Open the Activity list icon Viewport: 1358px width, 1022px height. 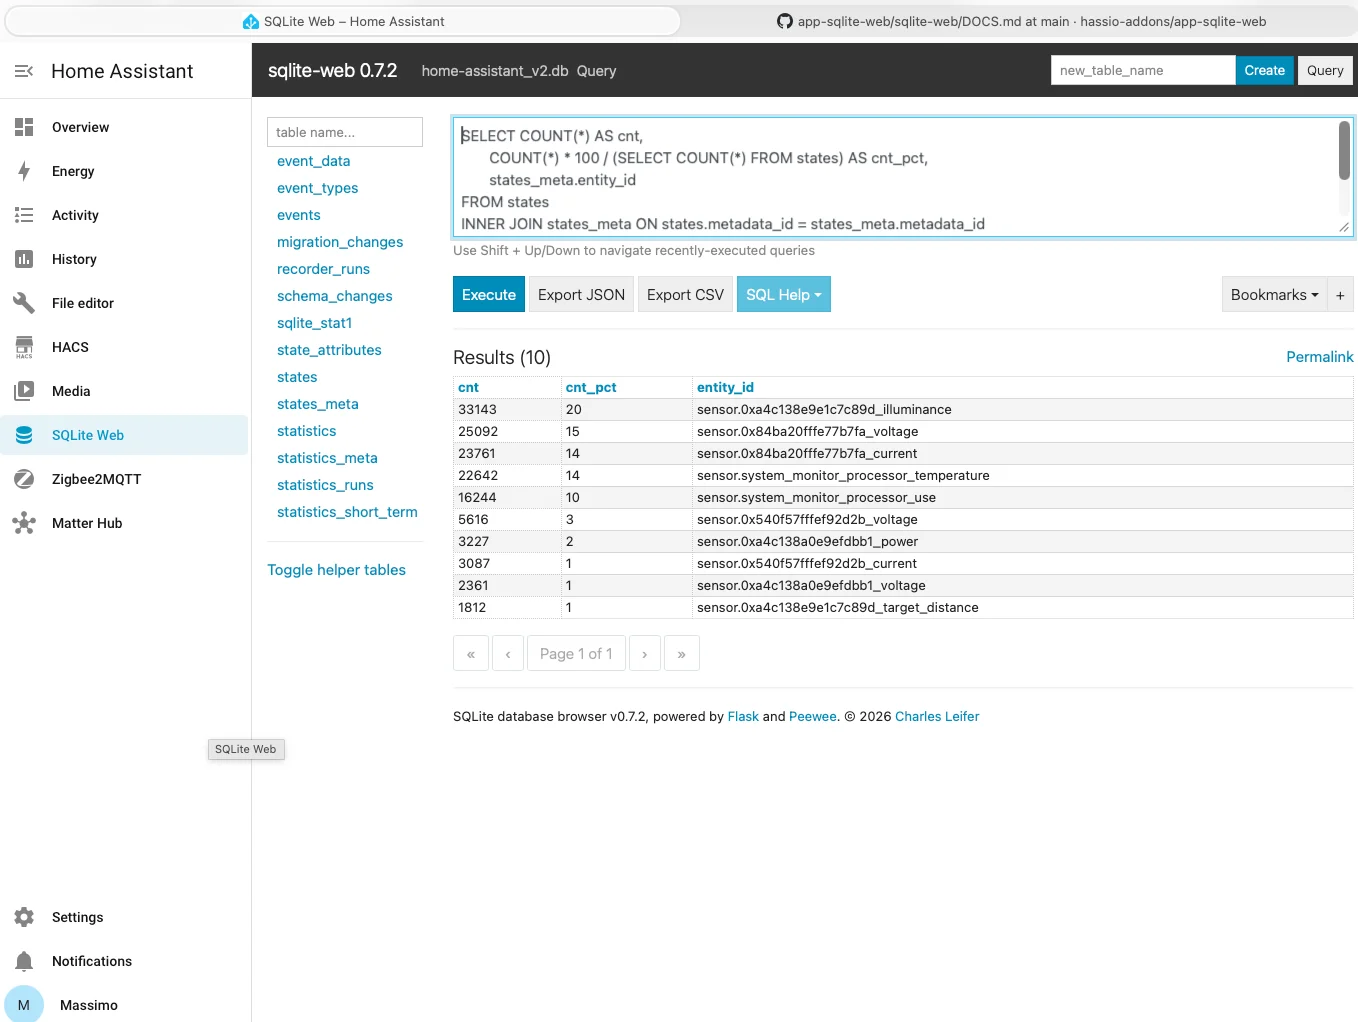pos(24,215)
